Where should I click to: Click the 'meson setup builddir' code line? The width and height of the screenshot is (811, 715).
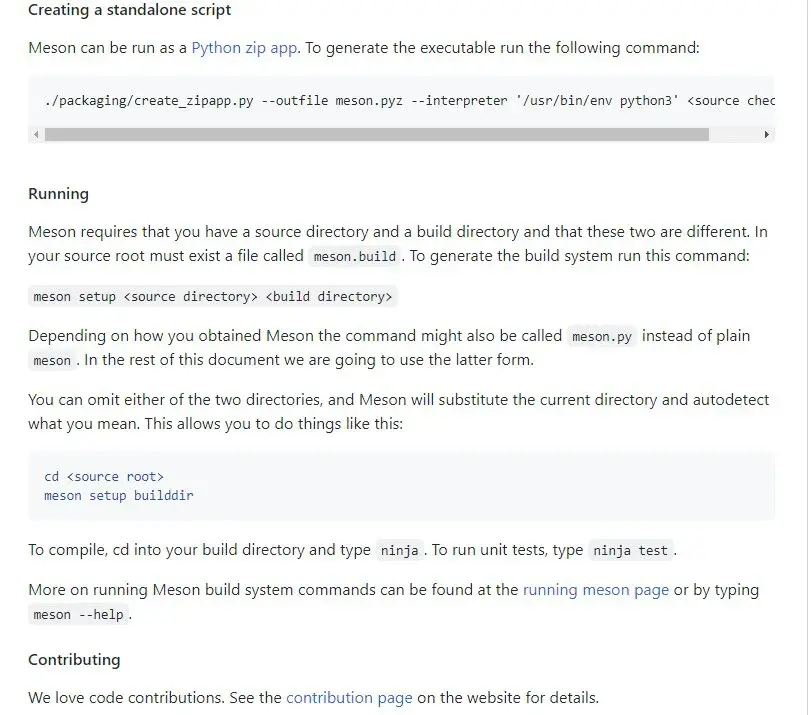tap(118, 496)
